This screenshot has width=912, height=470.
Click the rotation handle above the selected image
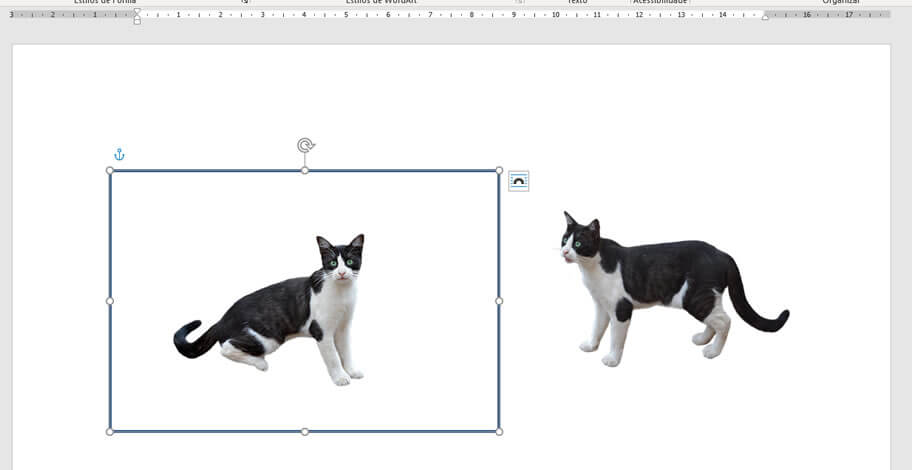click(305, 145)
